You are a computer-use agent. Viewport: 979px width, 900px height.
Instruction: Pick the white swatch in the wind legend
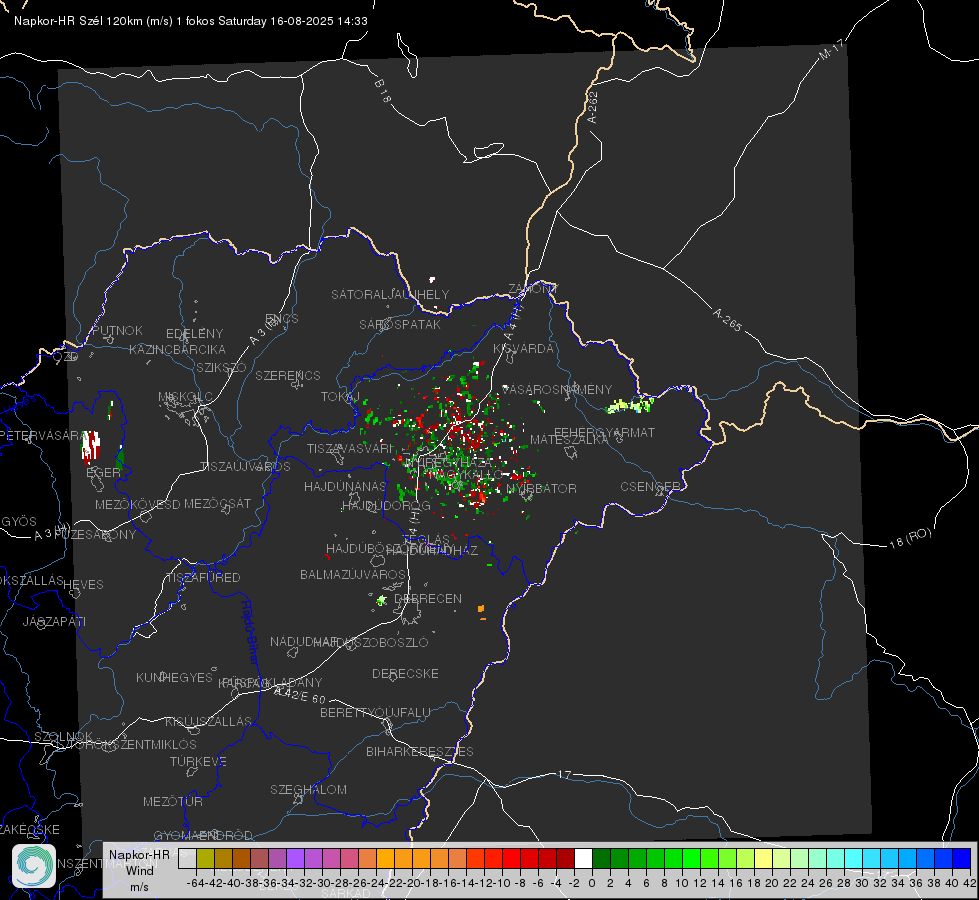[583, 858]
